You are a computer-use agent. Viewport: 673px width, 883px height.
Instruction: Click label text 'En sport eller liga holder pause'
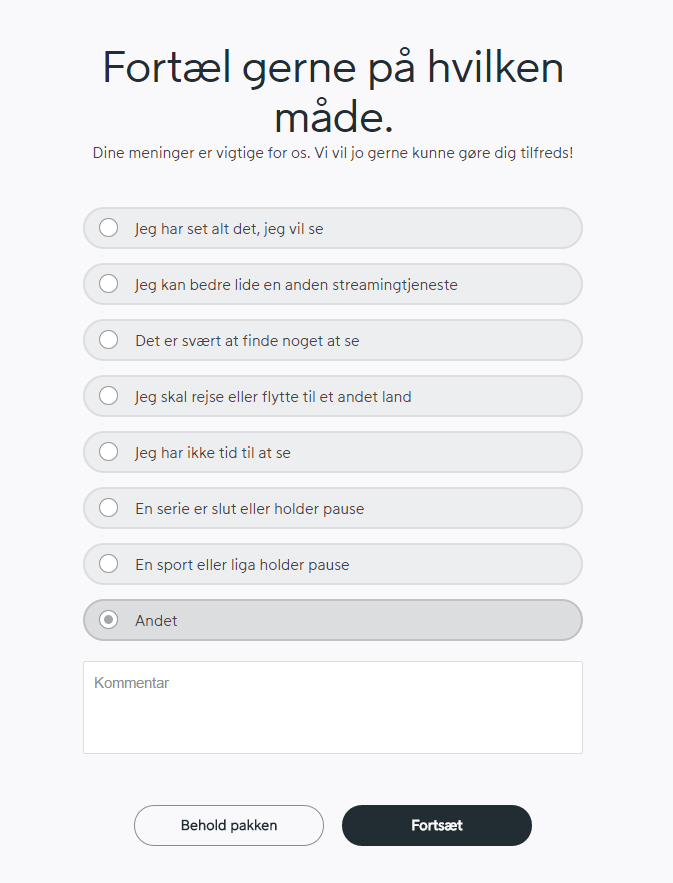(x=242, y=565)
